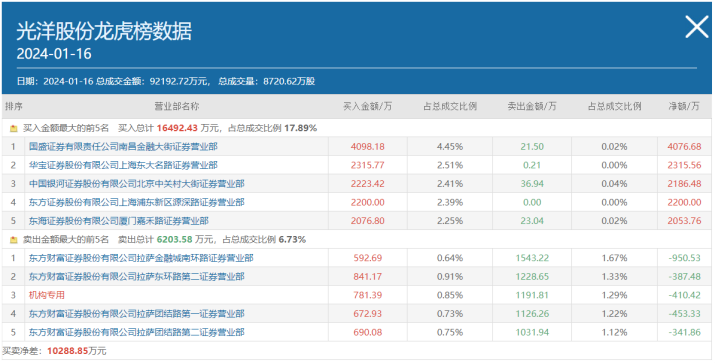Click the 卖出金额/万 column header
The height and width of the screenshot is (363, 715).
[532, 106]
